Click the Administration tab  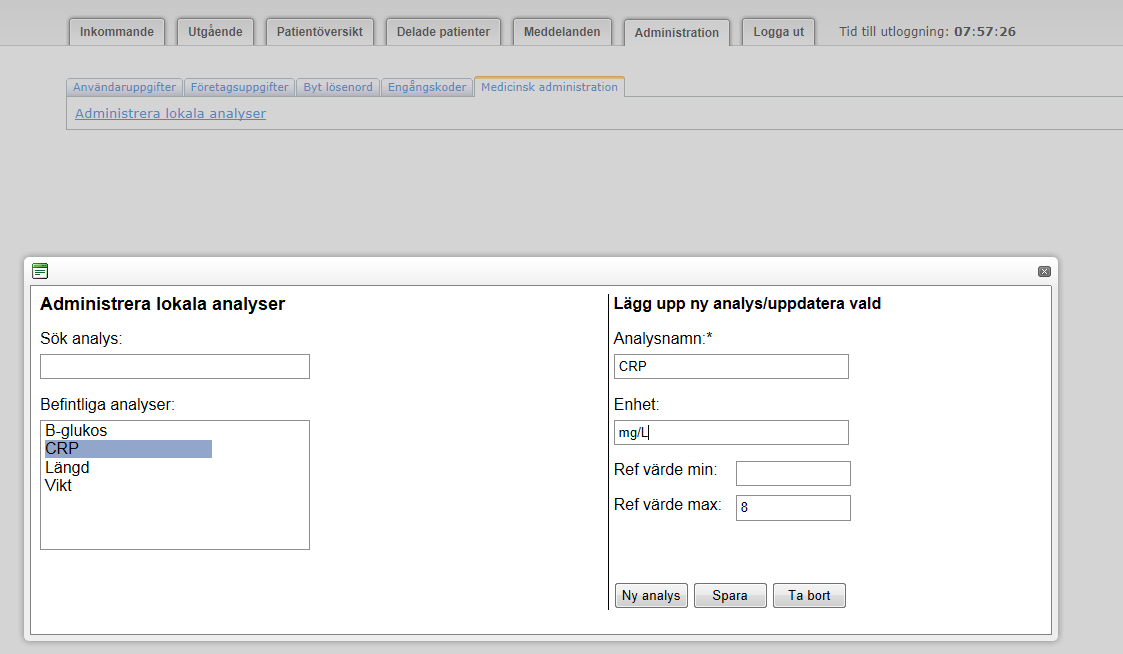[677, 32]
